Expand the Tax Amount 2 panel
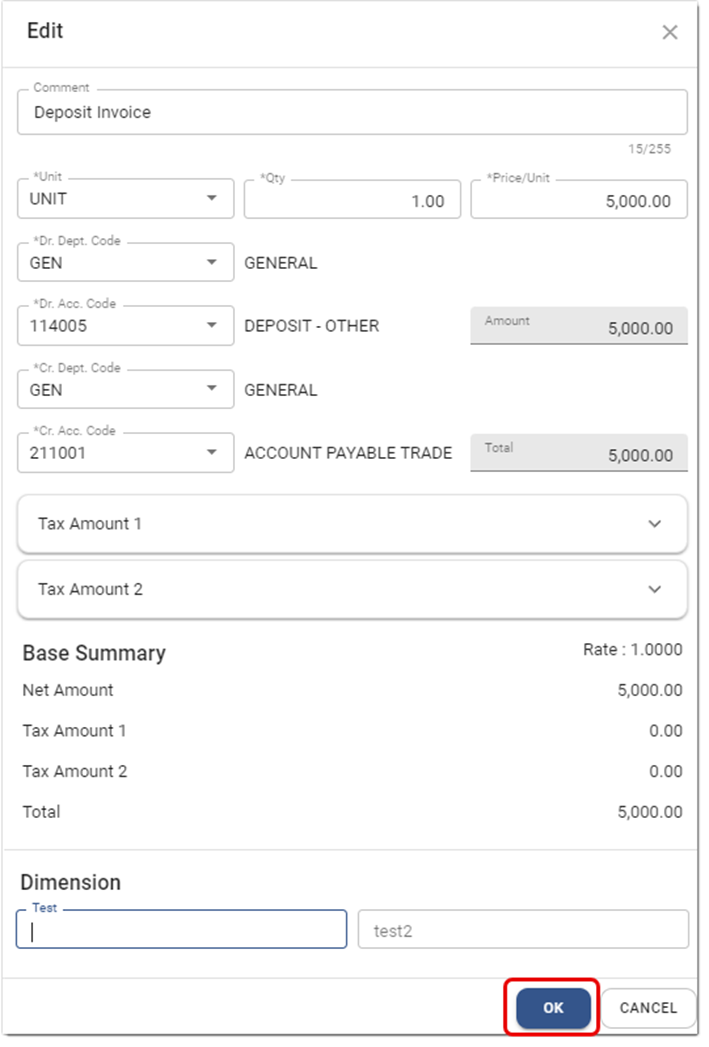 (352, 589)
